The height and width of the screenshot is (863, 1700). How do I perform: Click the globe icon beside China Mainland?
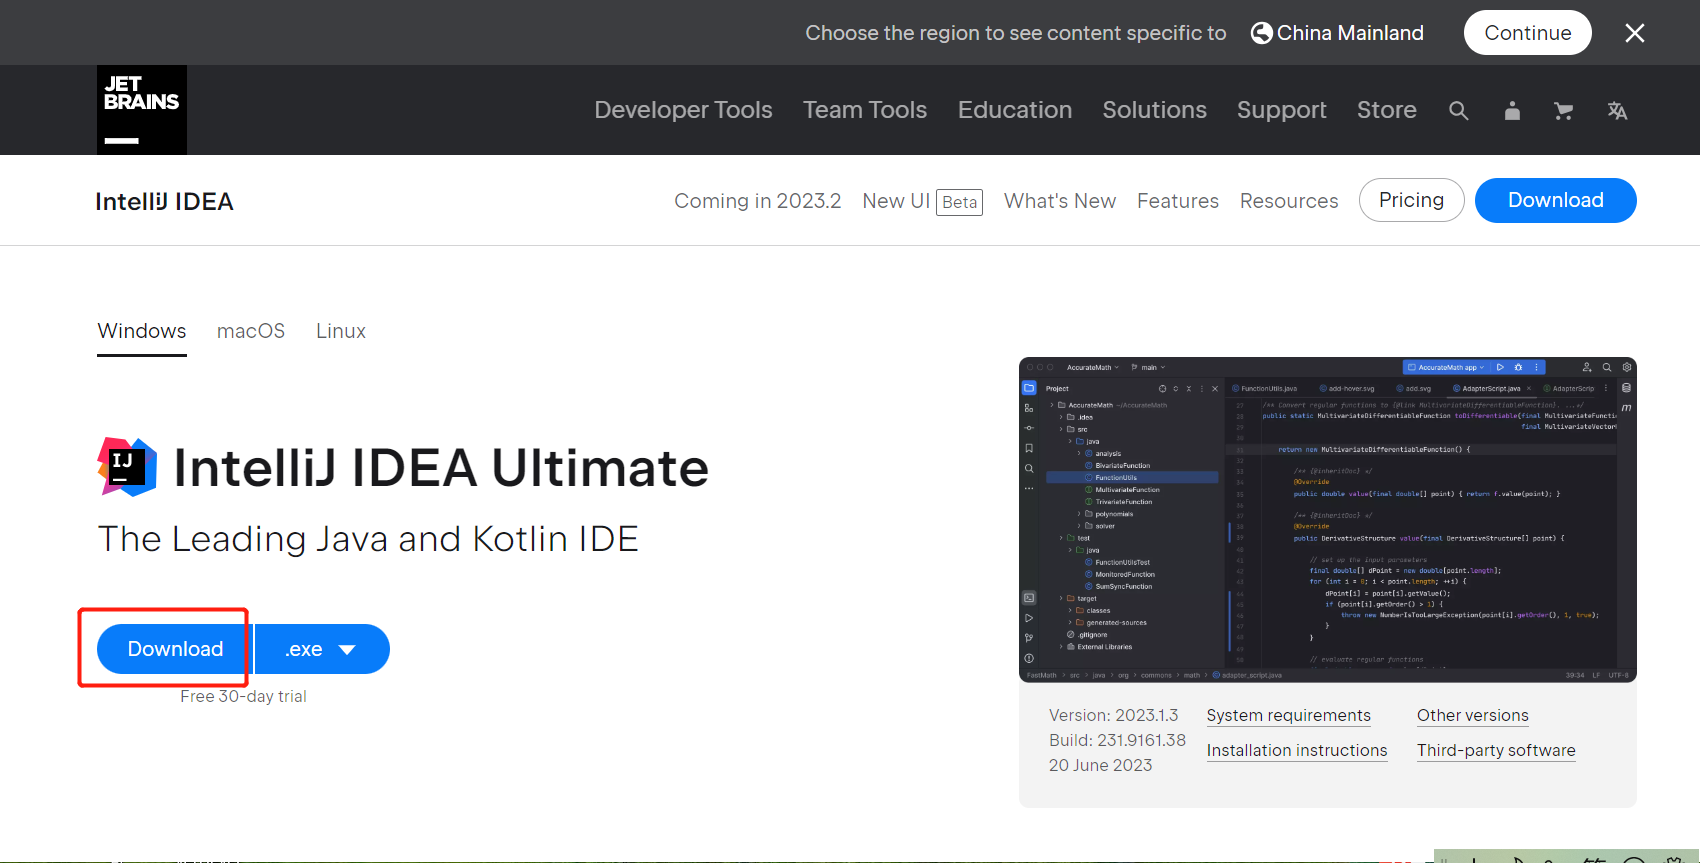pos(1262,33)
